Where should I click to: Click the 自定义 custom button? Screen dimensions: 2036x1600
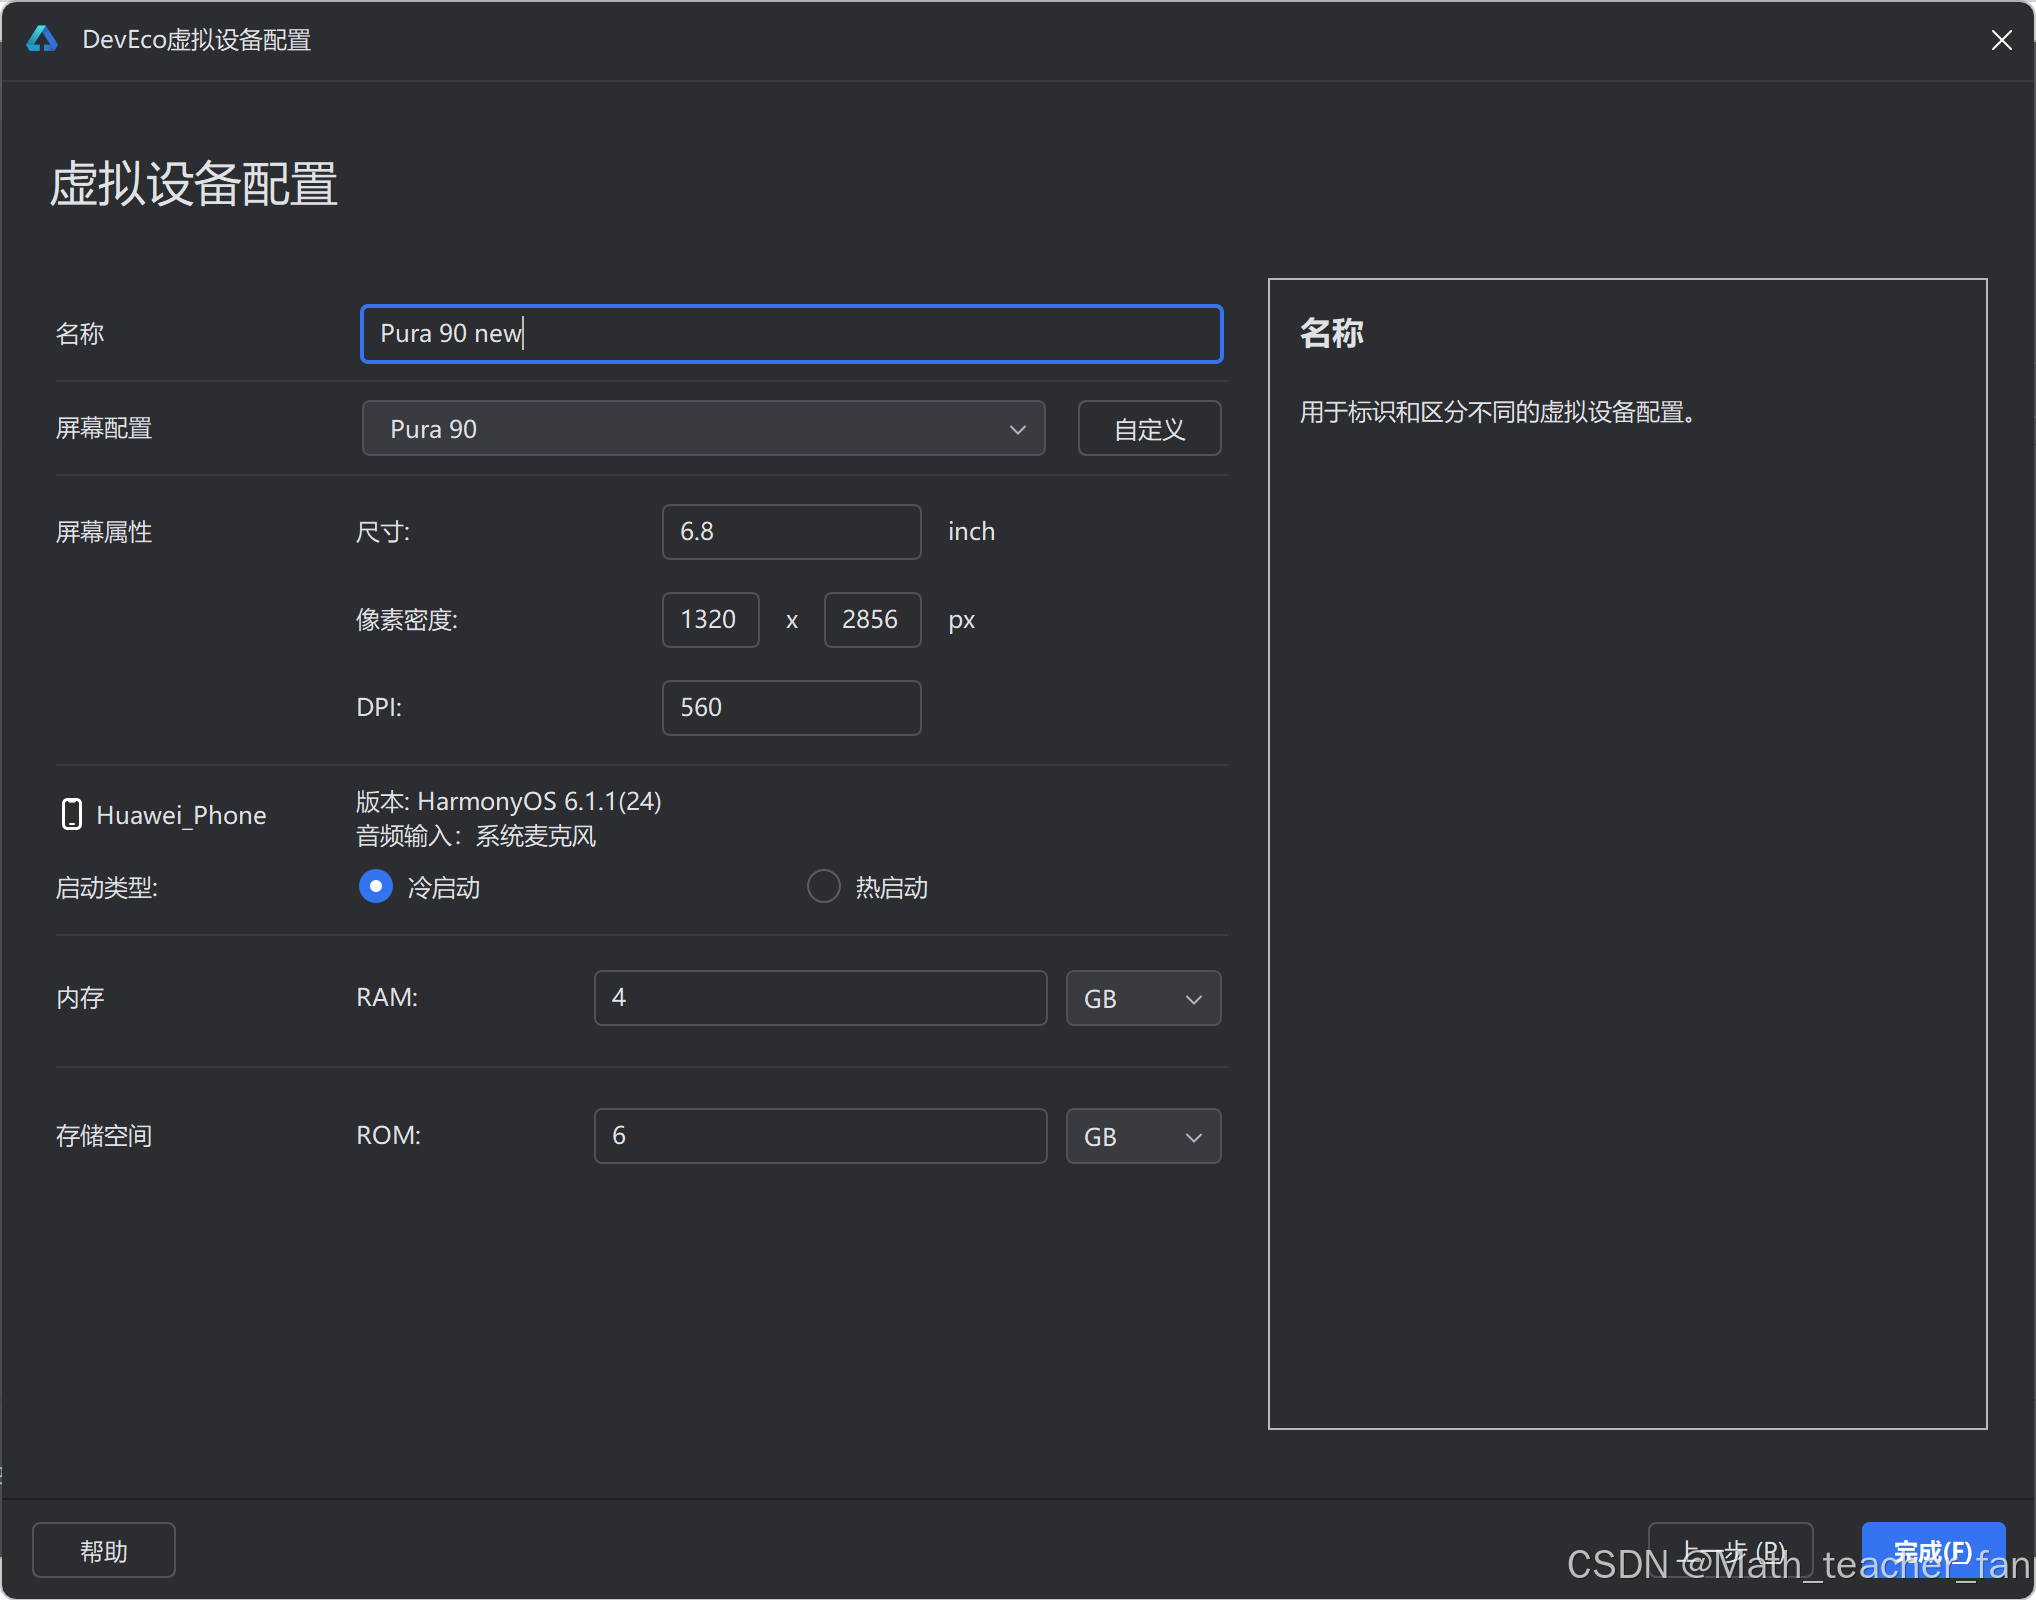(1149, 428)
